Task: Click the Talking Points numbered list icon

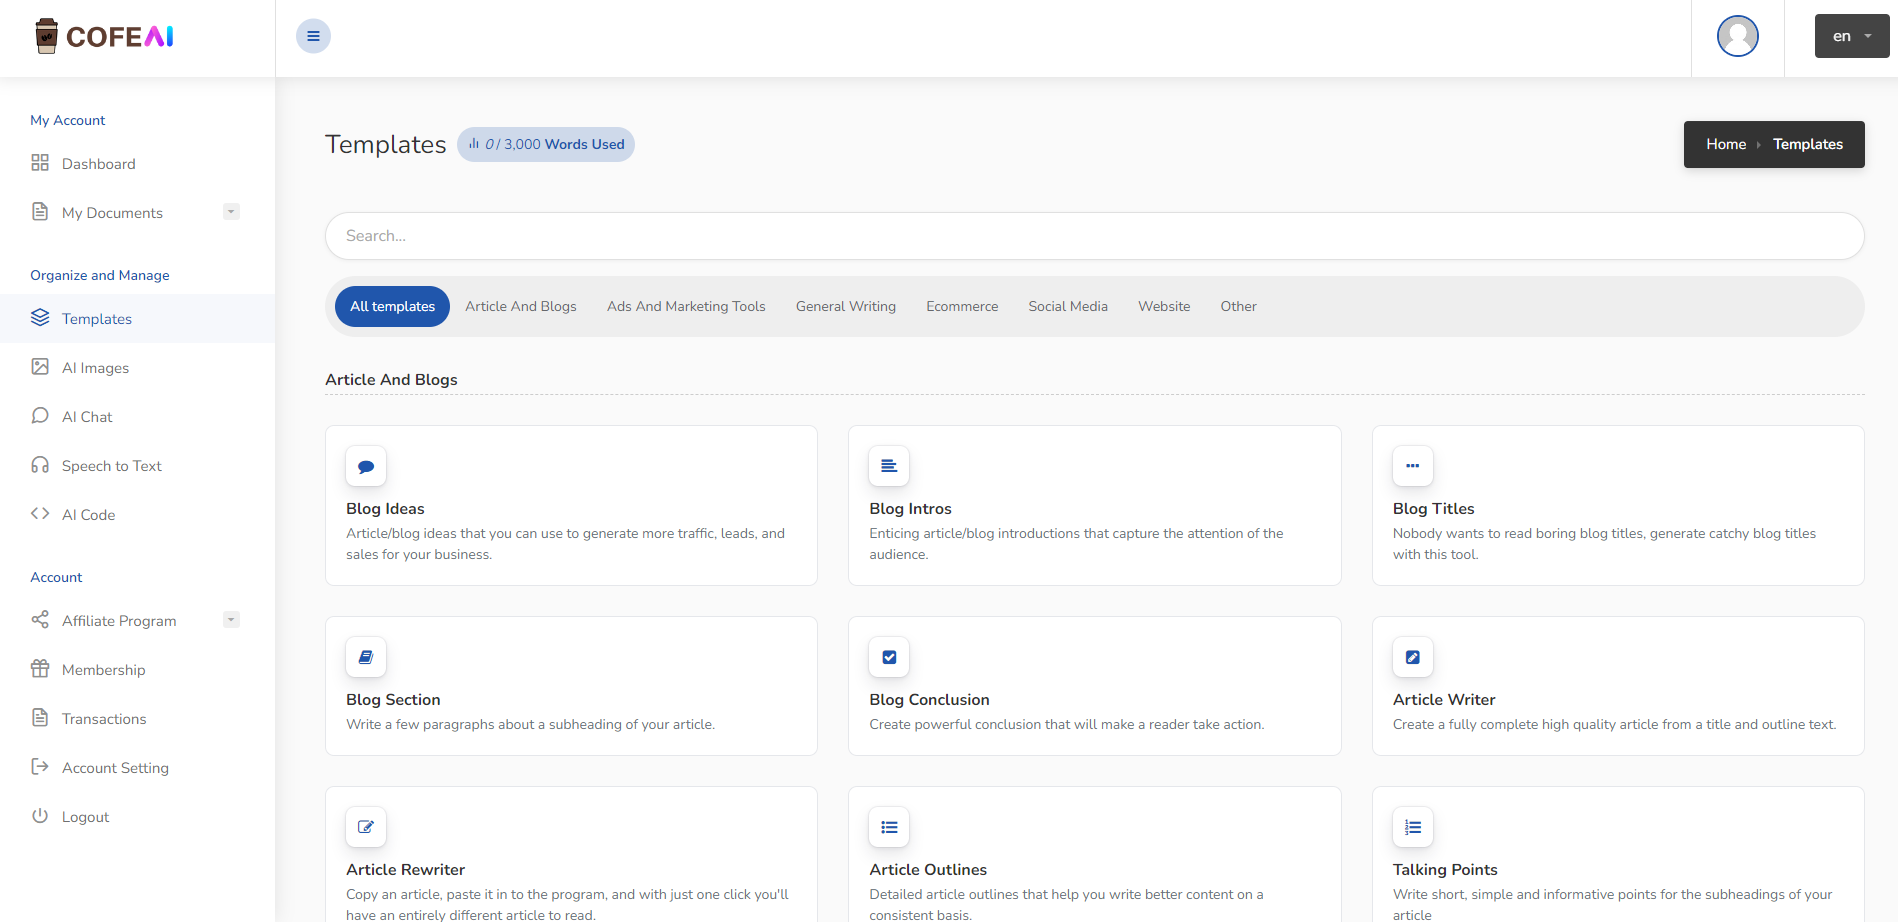Action: point(1413,827)
